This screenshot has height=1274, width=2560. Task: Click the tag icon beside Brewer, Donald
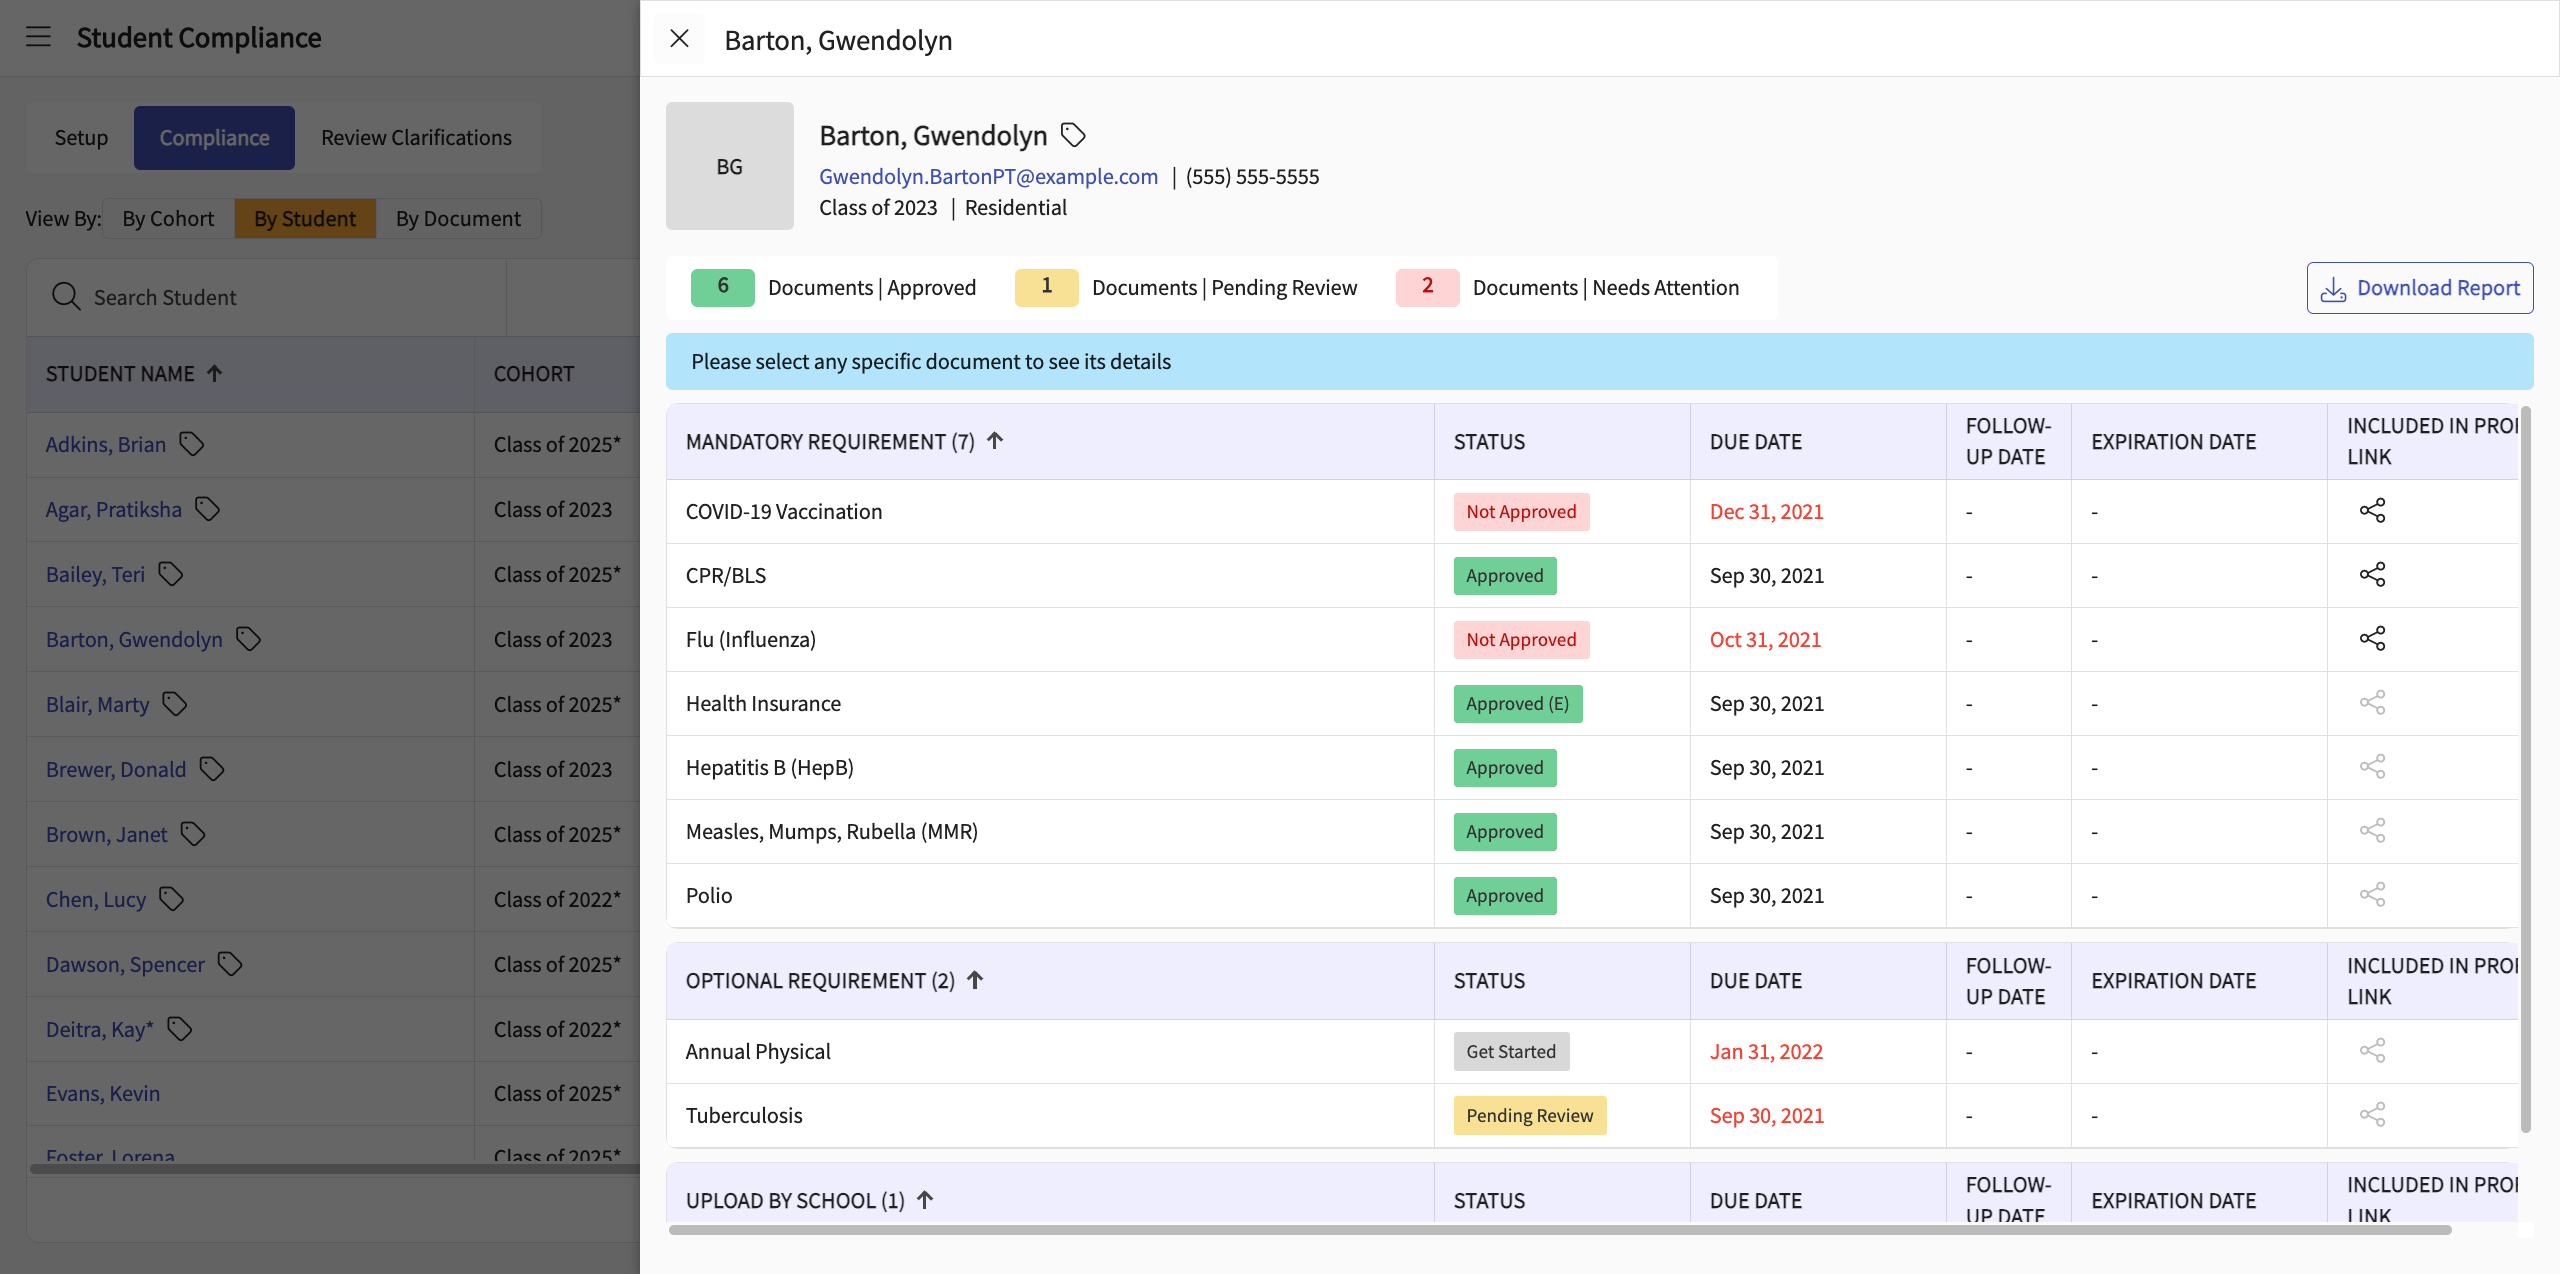212,769
